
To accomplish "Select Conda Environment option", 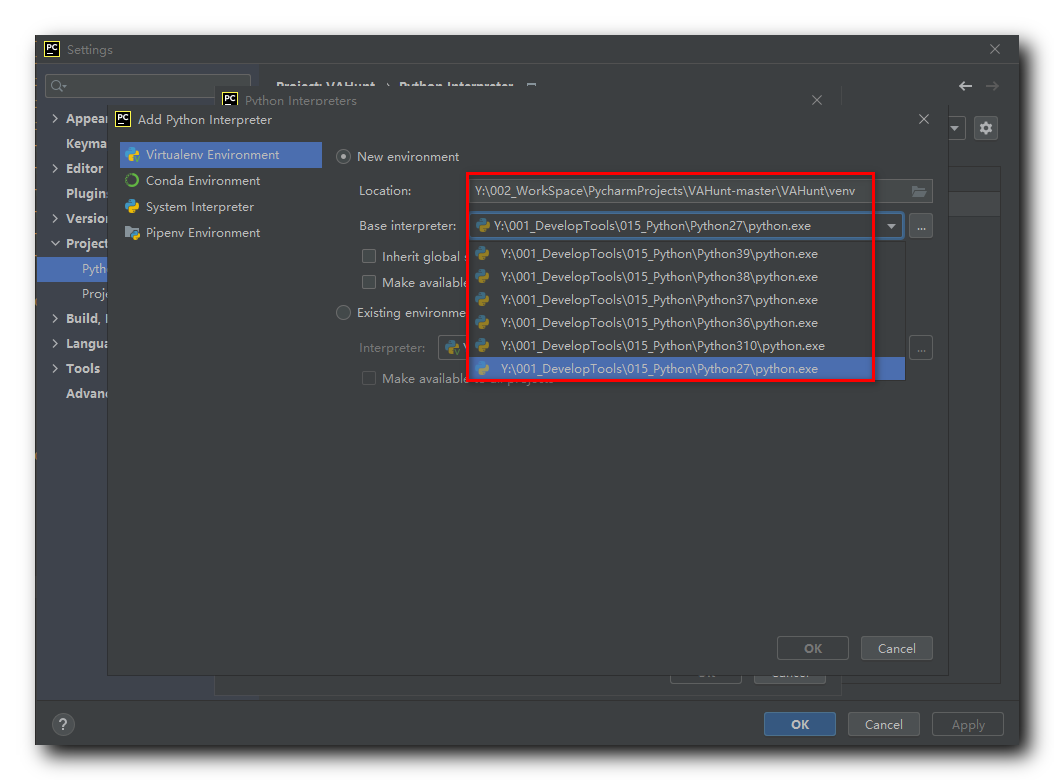I will (x=202, y=181).
